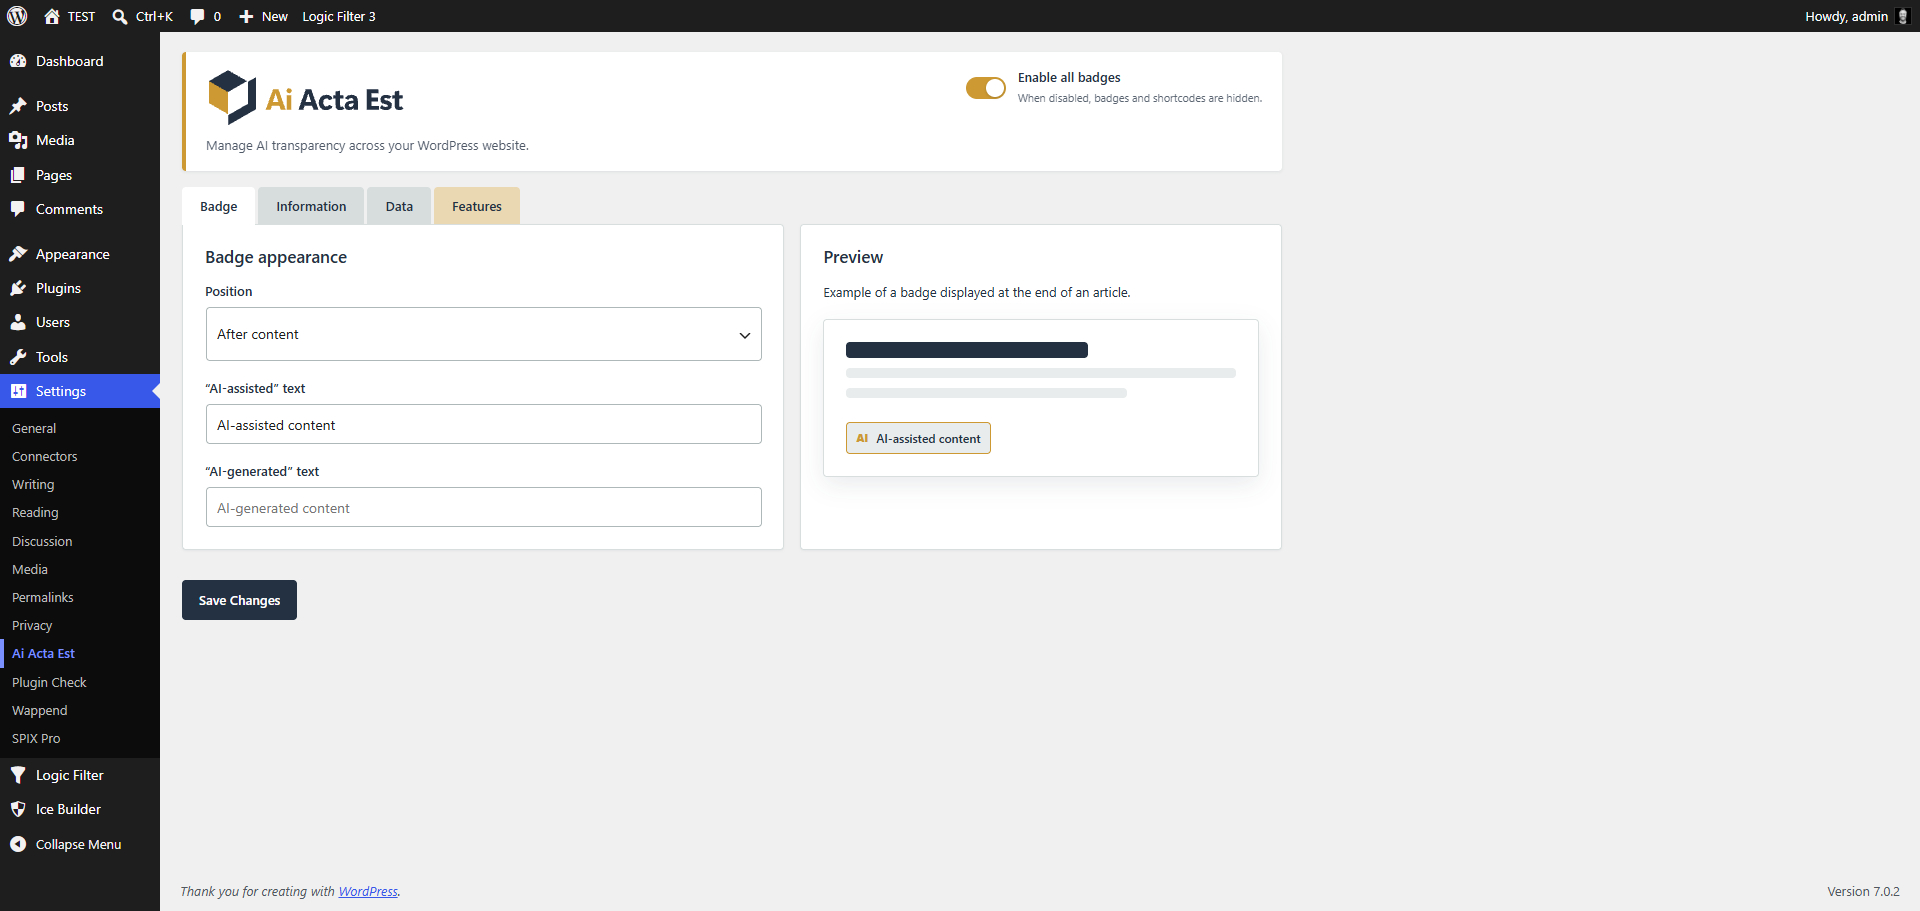Open Plugin Check submenu item
The width and height of the screenshot is (1920, 911).
click(x=49, y=682)
